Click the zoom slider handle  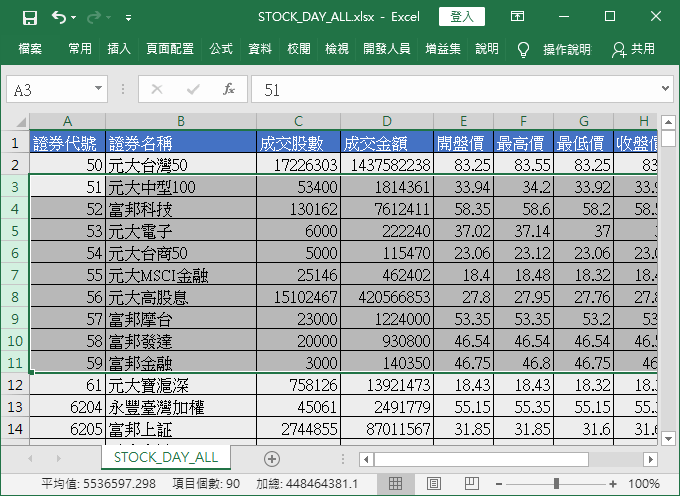coord(556,483)
